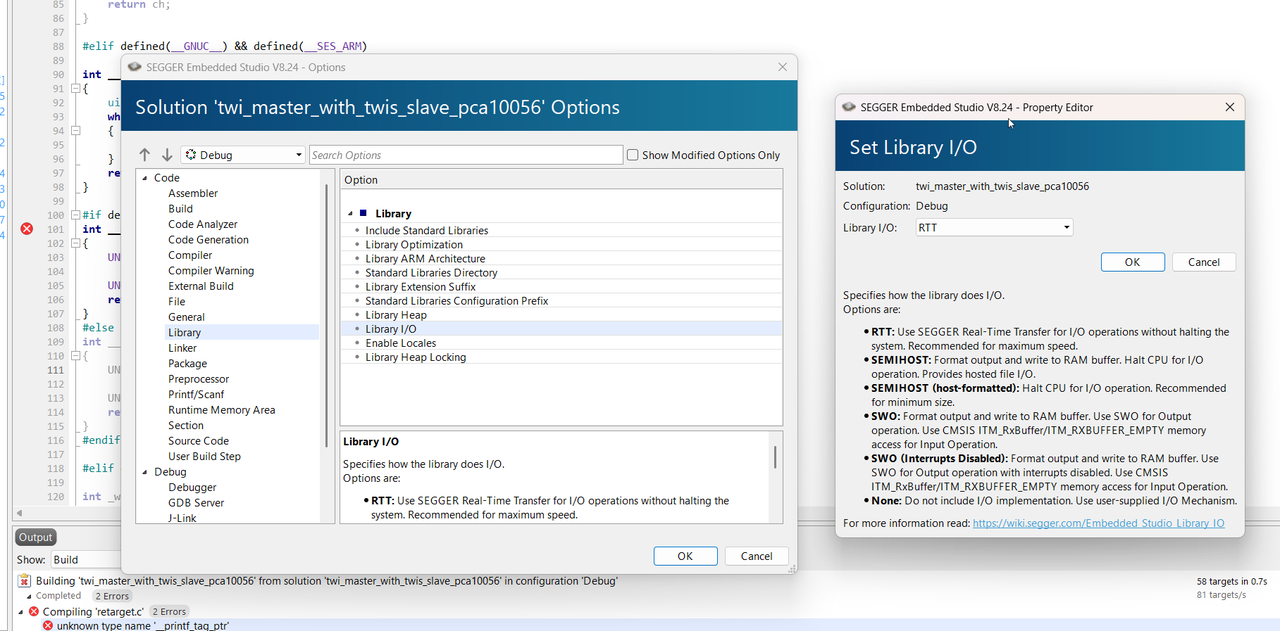
Task: Click the error marker on line 101
Action: click(x=27, y=229)
